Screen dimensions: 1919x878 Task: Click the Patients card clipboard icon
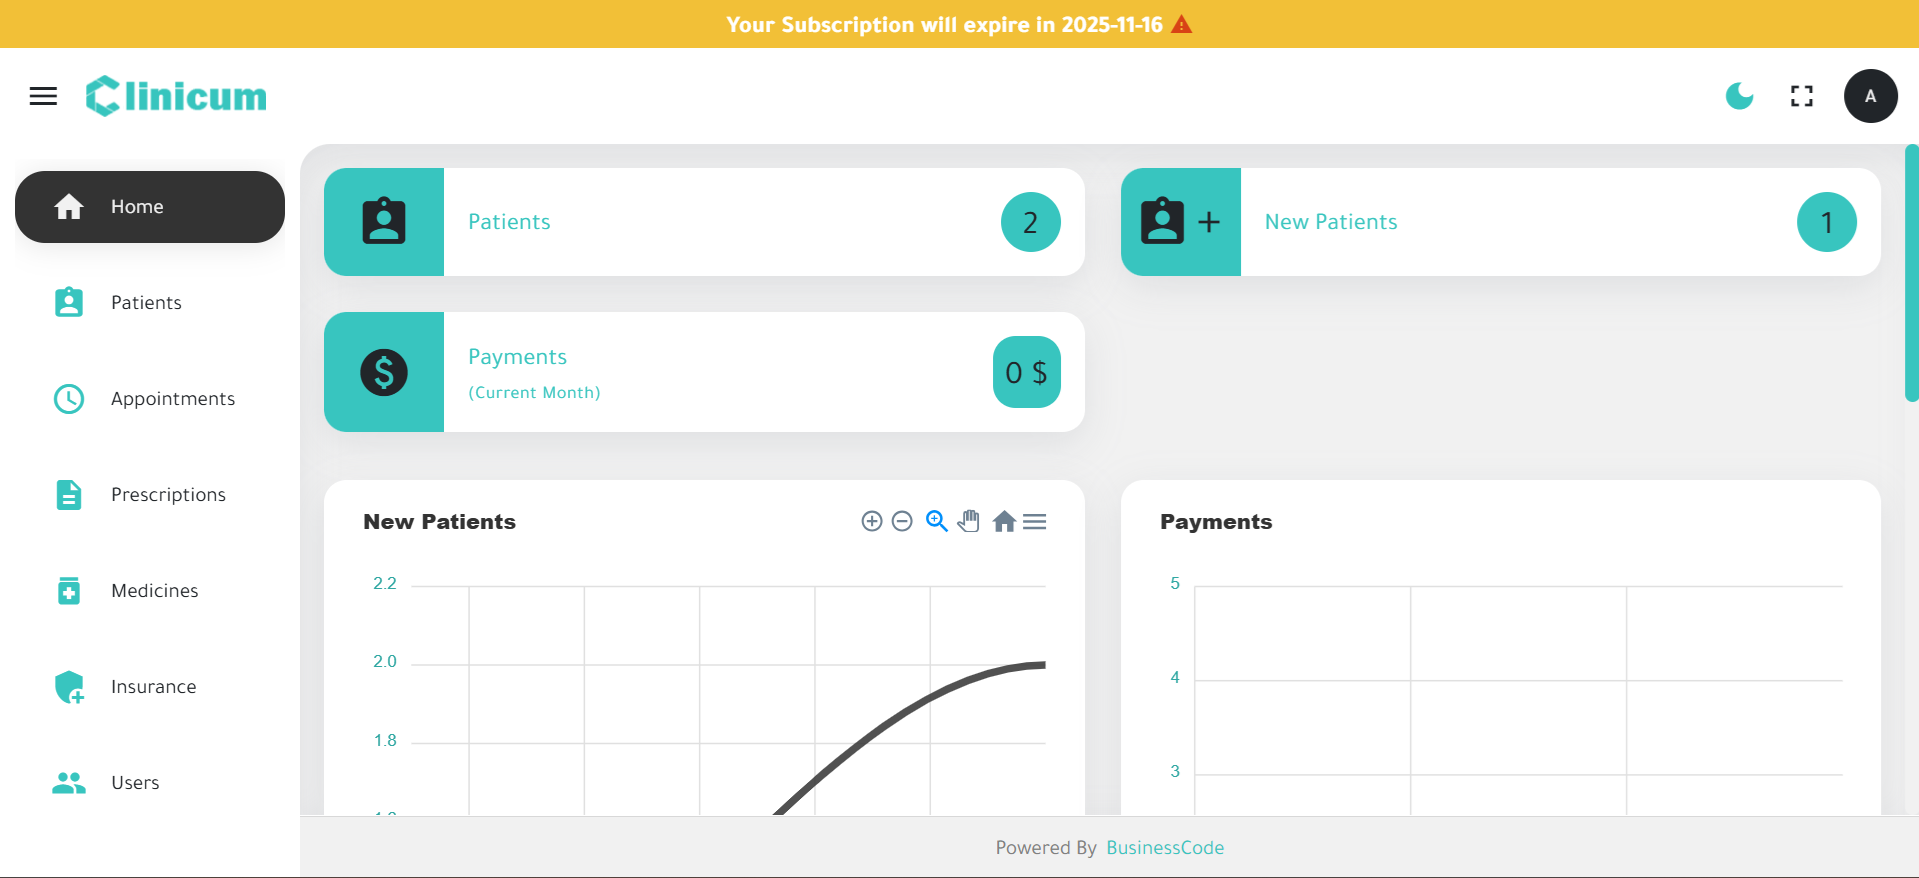(x=384, y=222)
